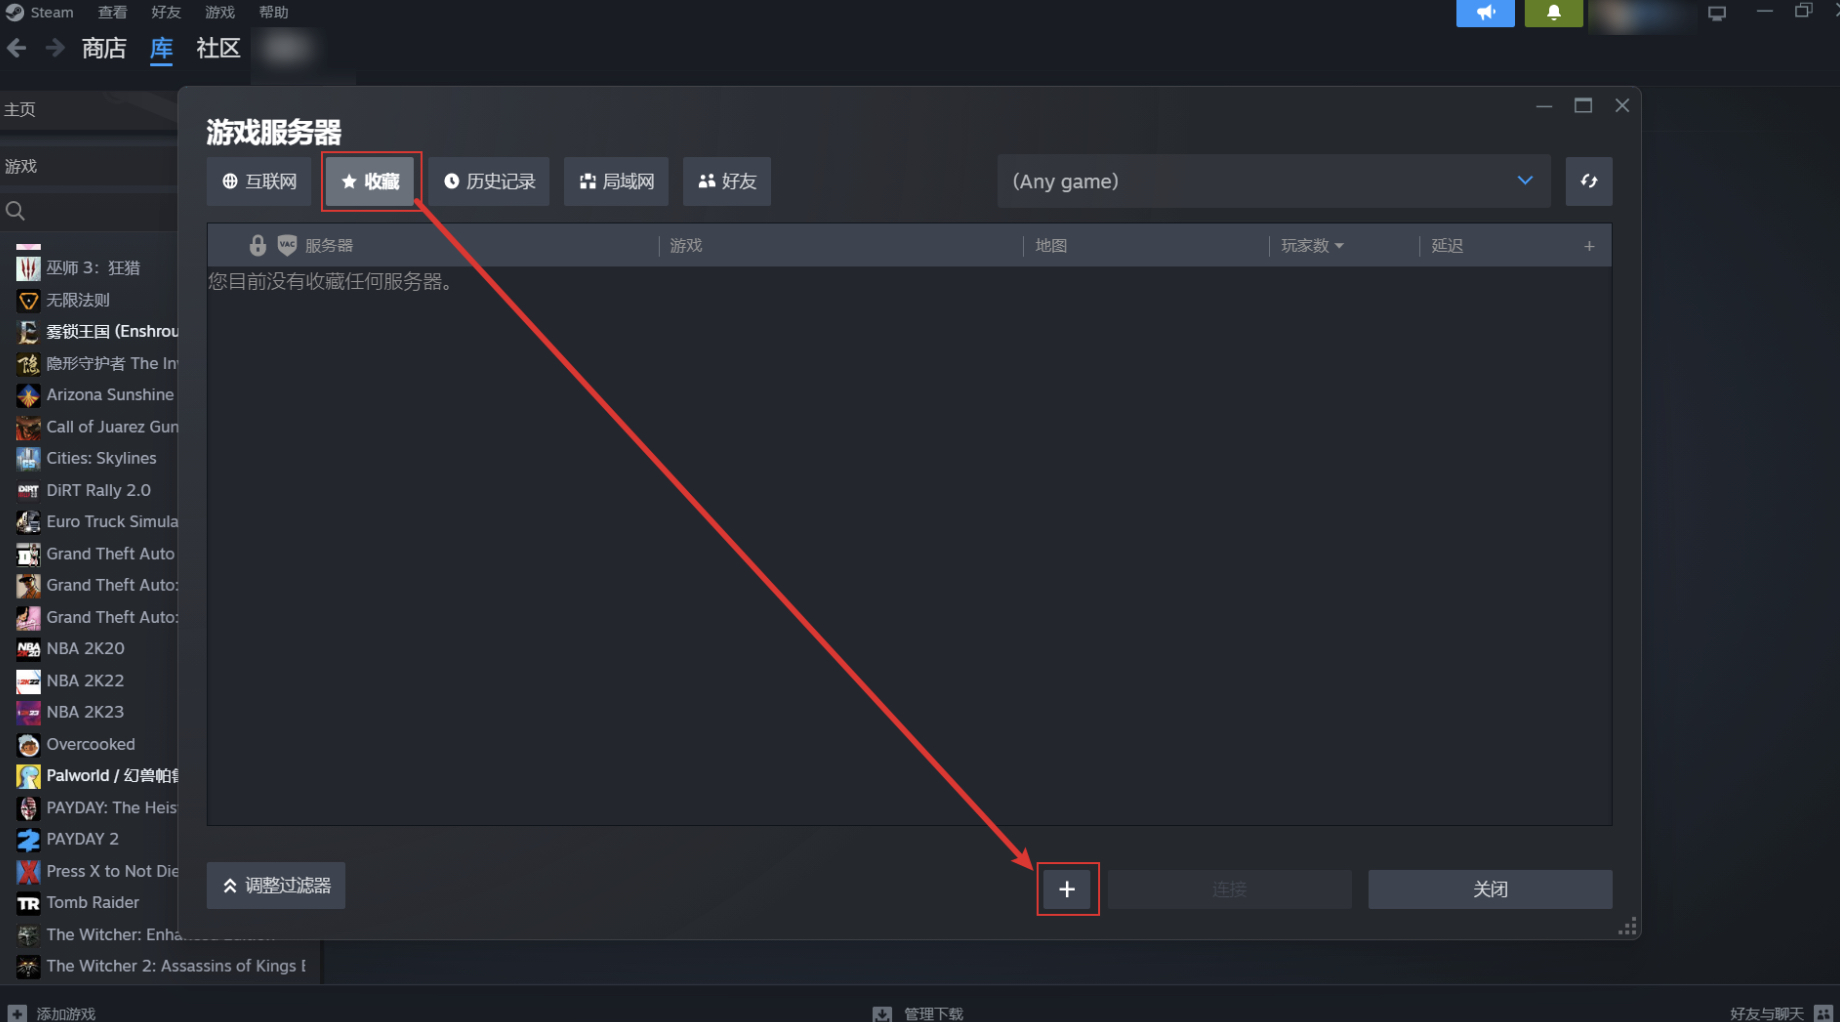Click the library search magnifier icon
1840x1022 pixels.
coord(15,211)
